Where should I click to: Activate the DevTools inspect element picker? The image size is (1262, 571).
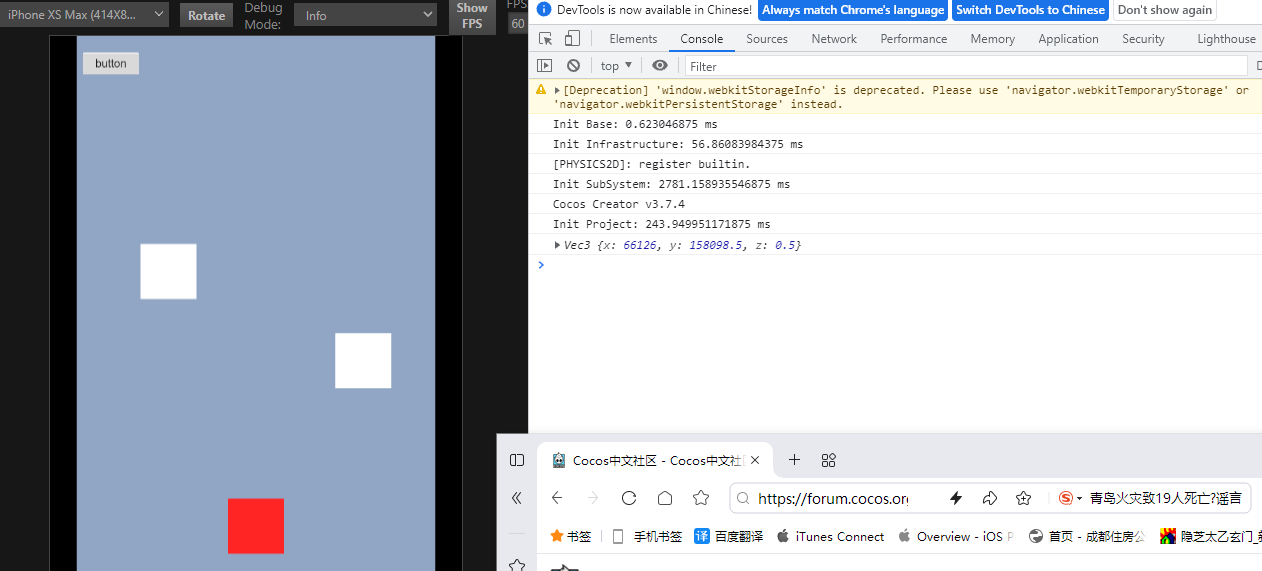click(x=545, y=39)
